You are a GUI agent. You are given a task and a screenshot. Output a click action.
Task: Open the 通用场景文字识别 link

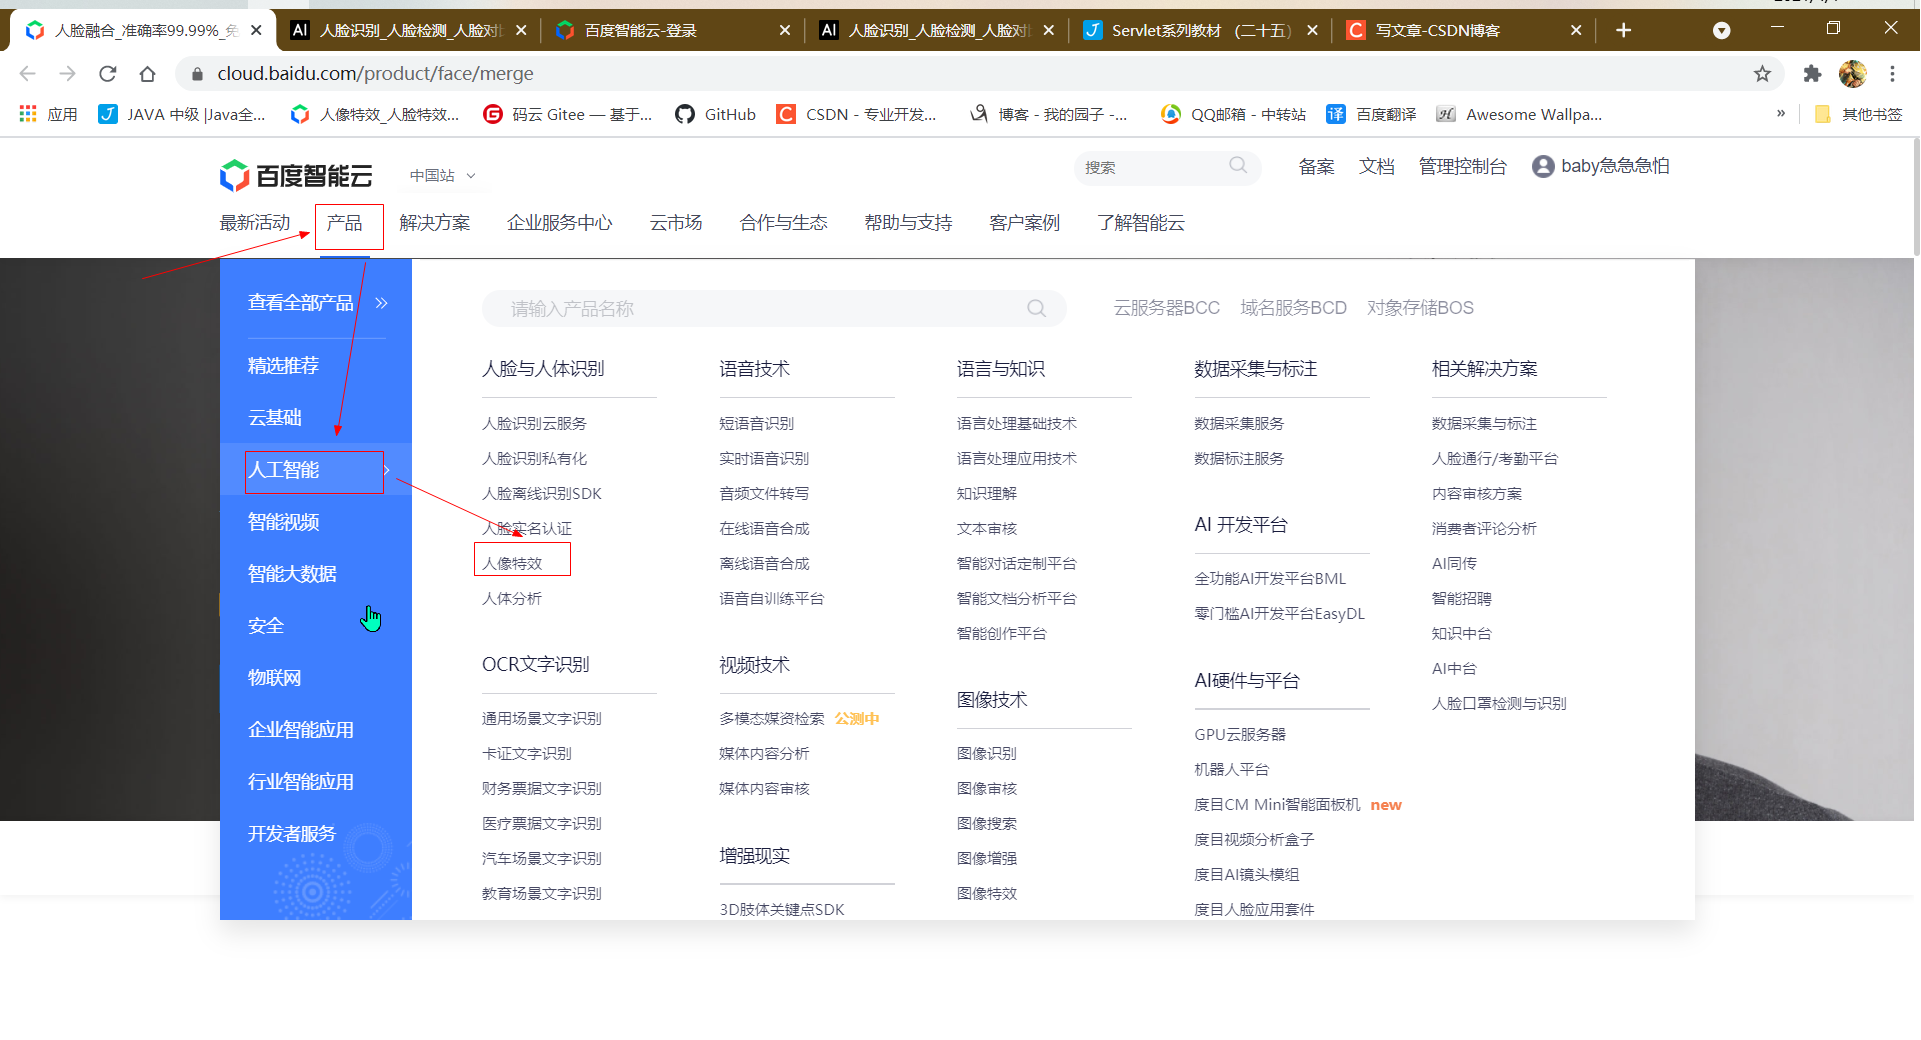coord(541,718)
